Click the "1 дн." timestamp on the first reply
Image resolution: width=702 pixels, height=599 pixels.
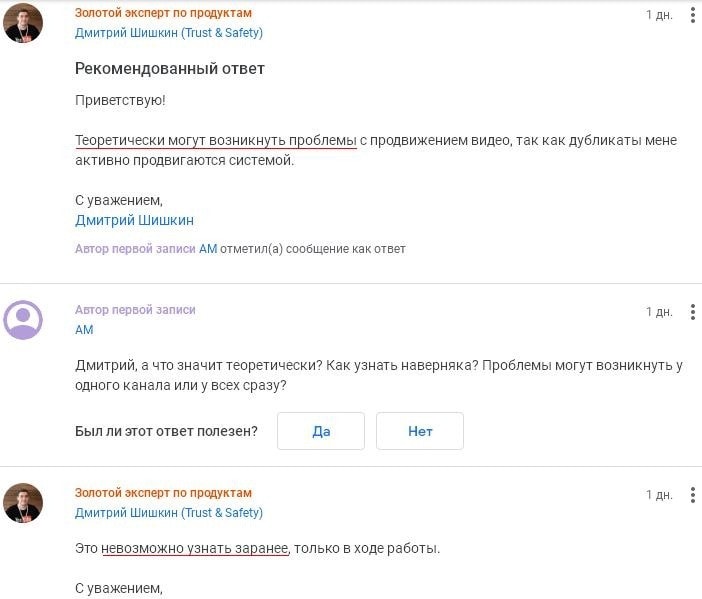point(659,15)
